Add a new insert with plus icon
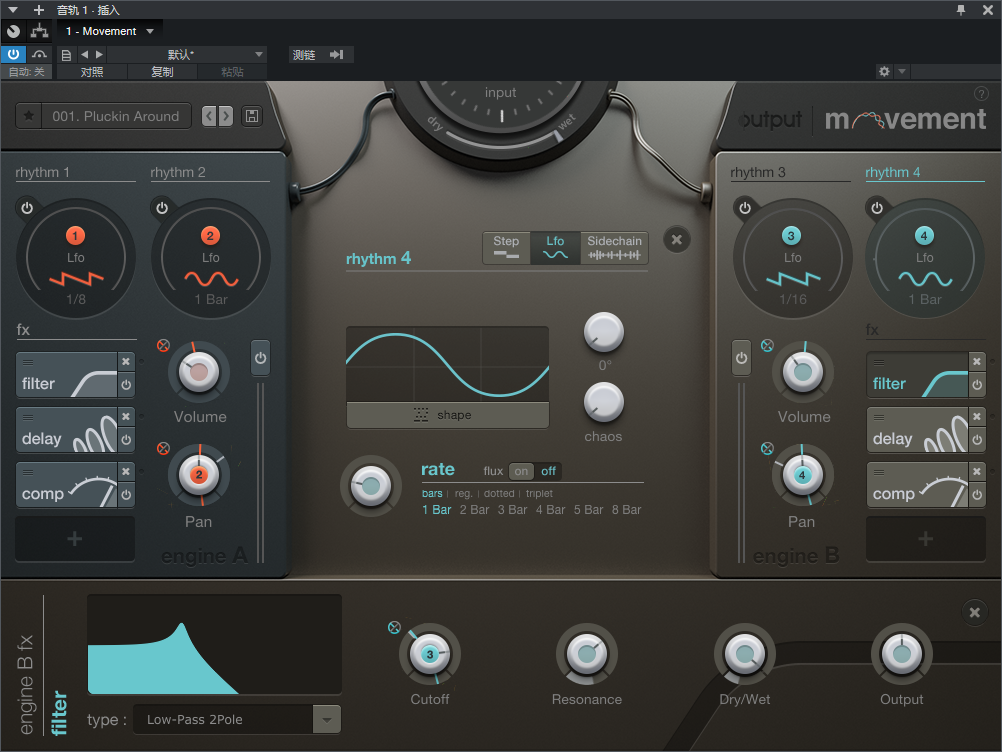 point(39,10)
